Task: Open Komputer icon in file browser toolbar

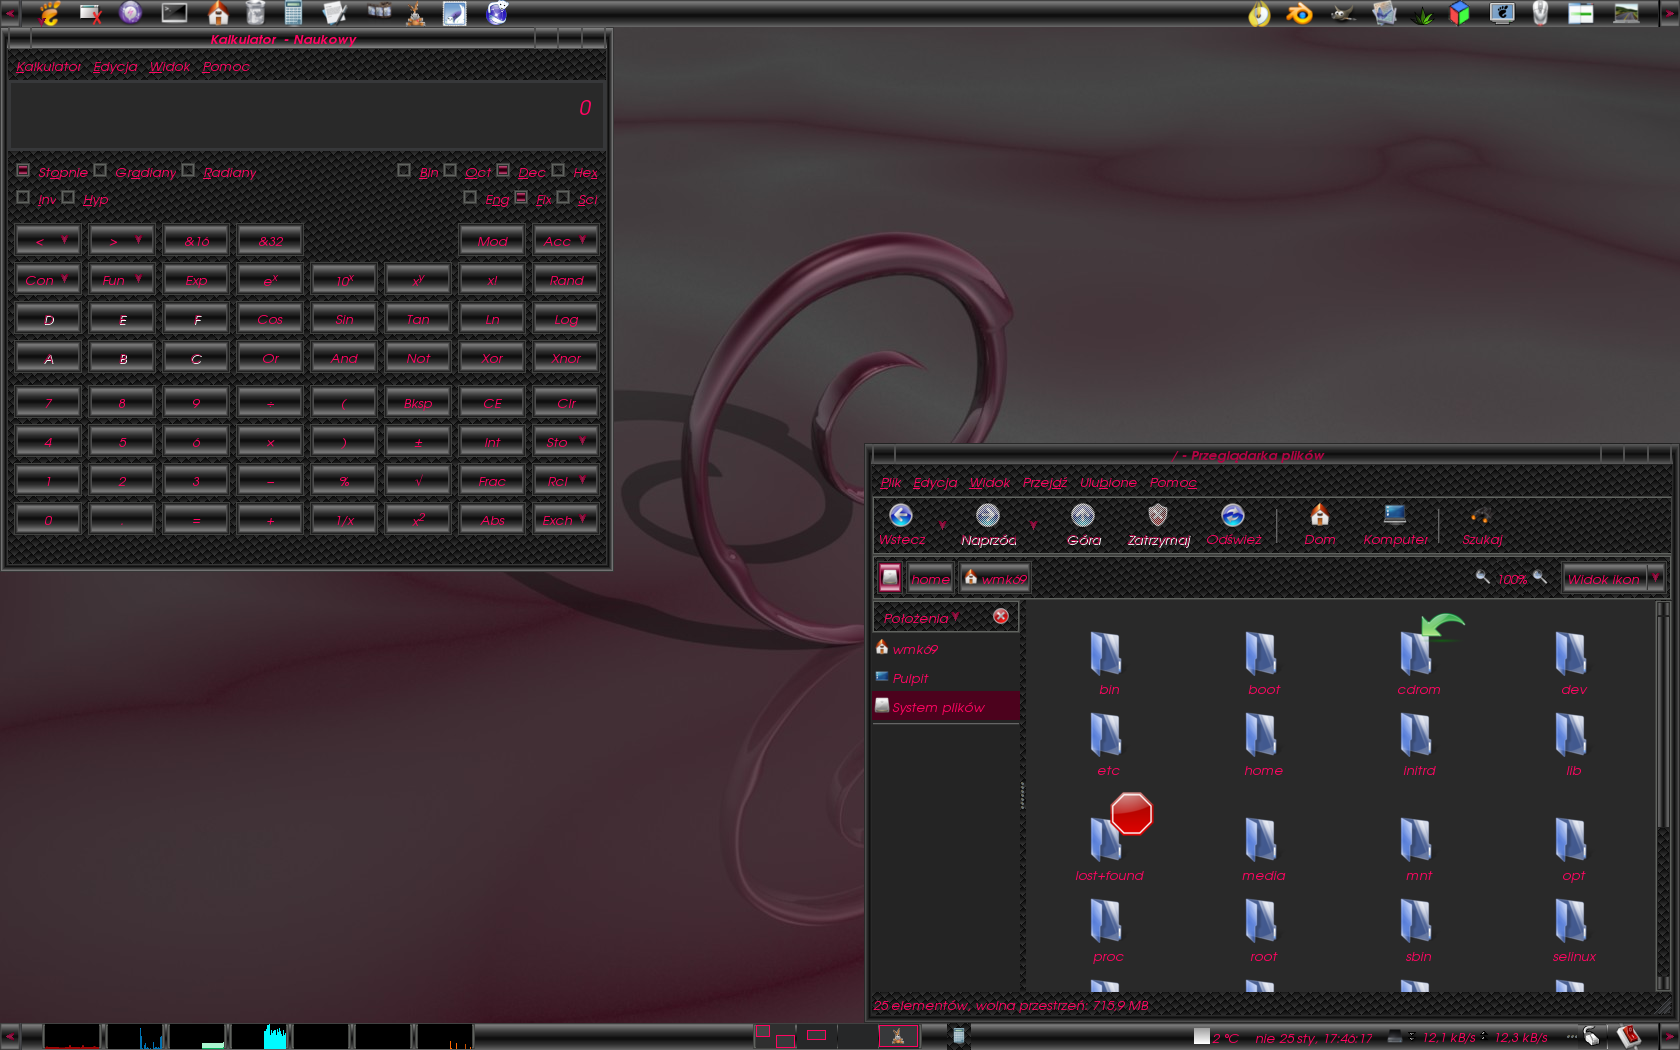Action: 1395,515
